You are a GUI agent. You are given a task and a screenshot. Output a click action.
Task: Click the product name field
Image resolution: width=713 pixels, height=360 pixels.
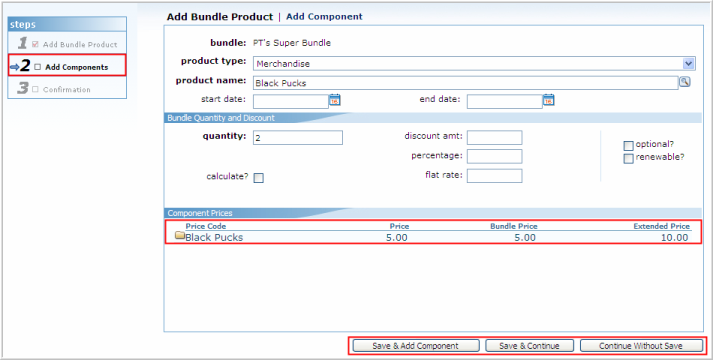point(466,83)
